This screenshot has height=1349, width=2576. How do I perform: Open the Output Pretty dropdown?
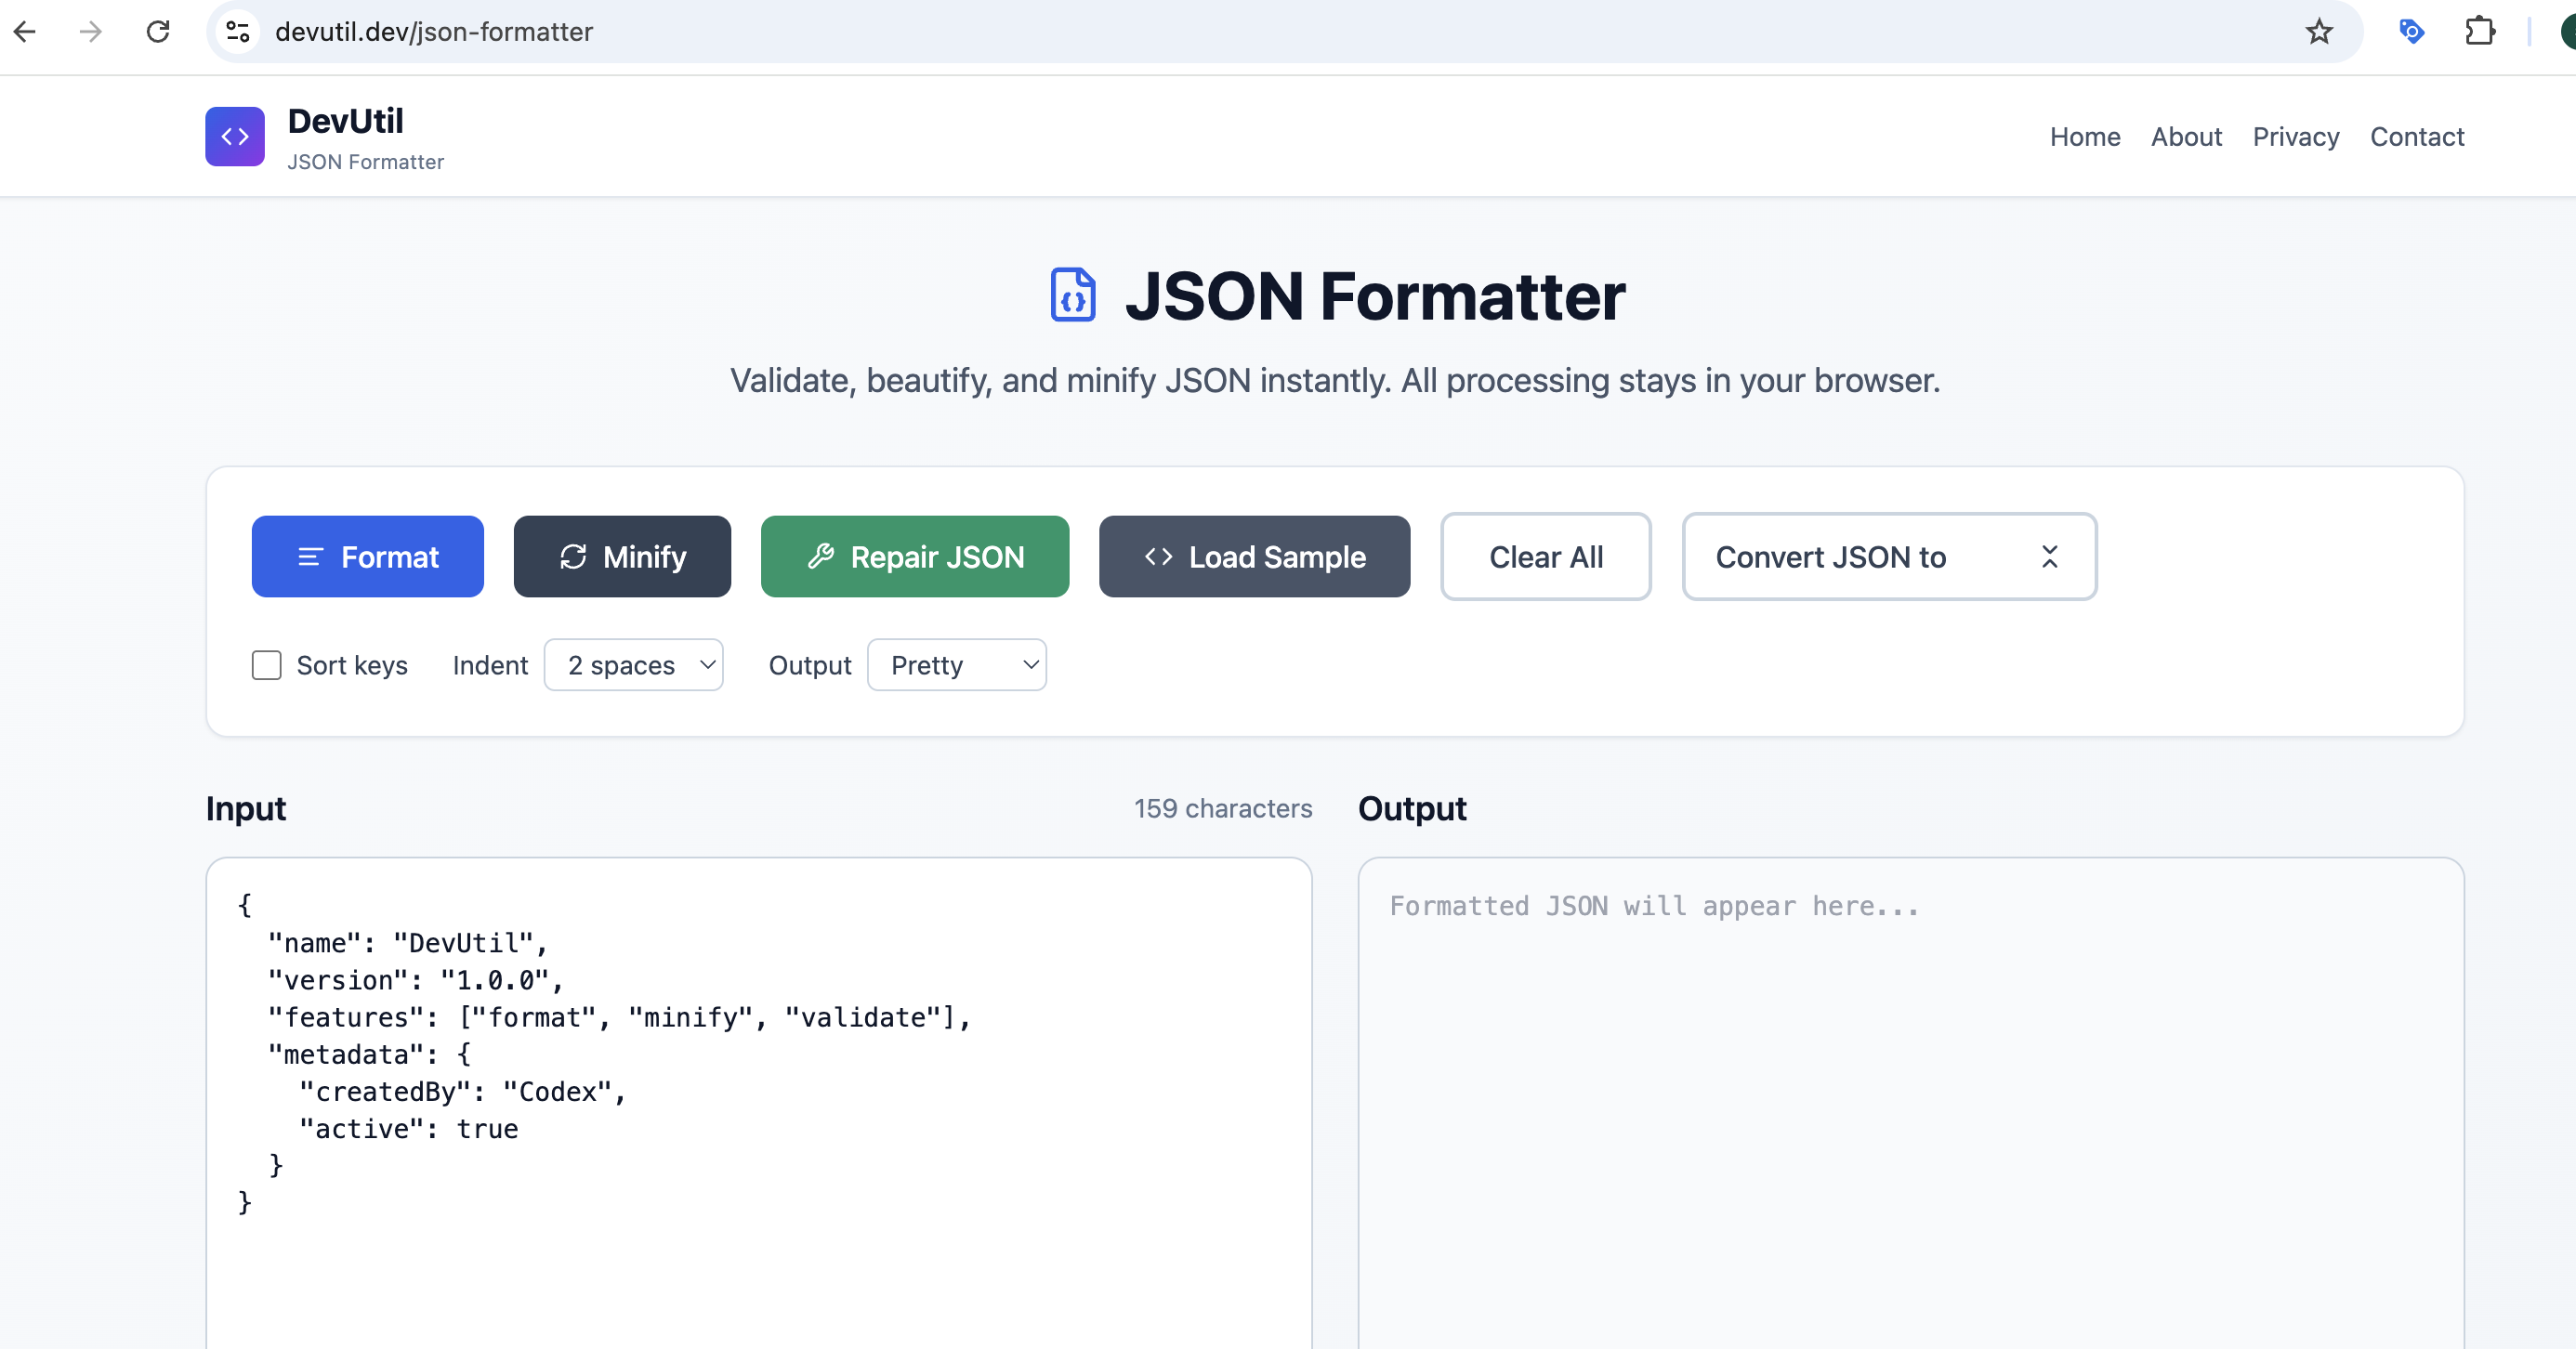[x=956, y=665]
